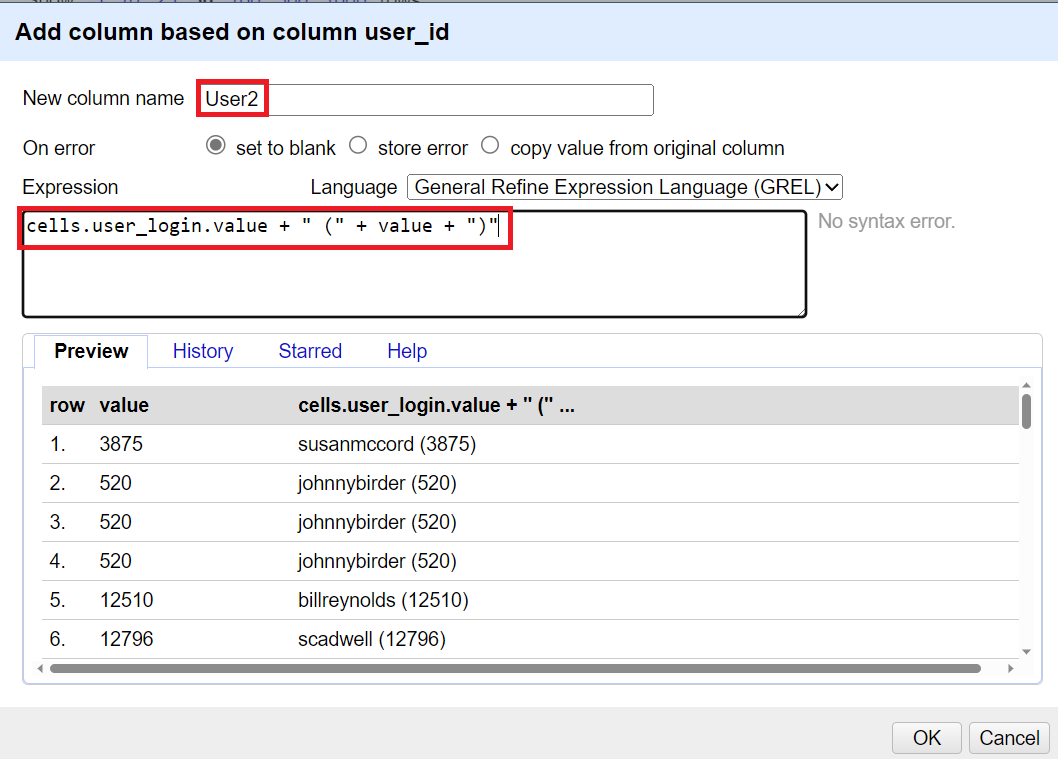Switch to the History tab
The width and height of the screenshot is (1058, 759).
[x=202, y=351]
